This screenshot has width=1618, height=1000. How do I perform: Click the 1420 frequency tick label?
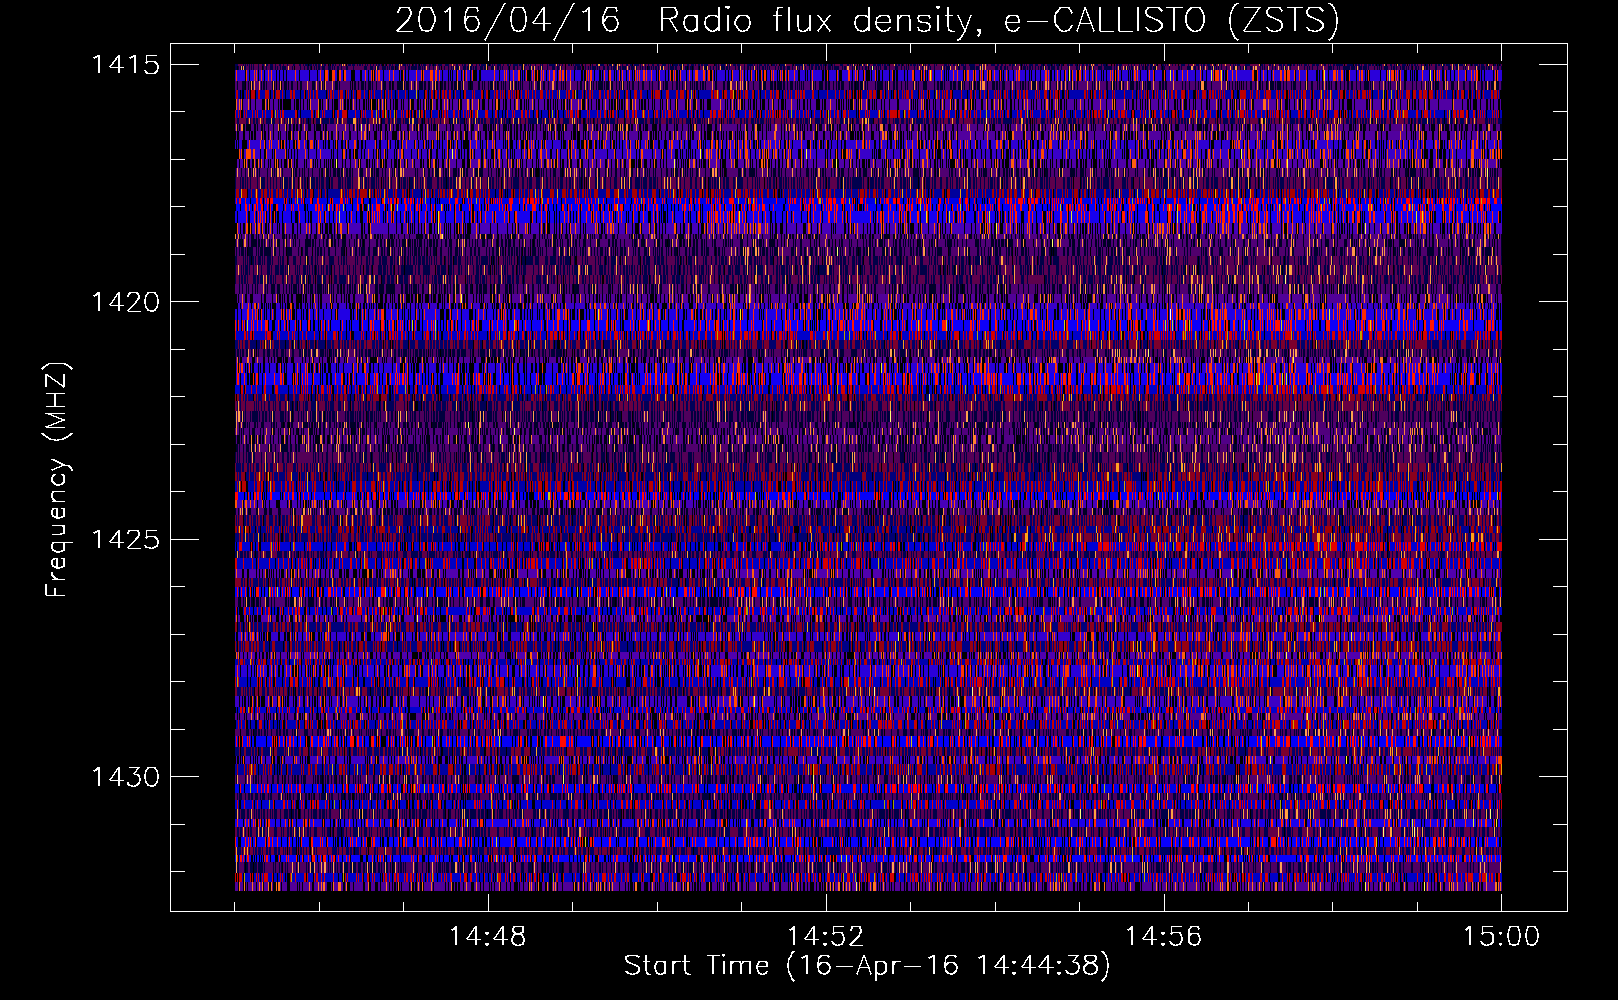[x=125, y=302]
